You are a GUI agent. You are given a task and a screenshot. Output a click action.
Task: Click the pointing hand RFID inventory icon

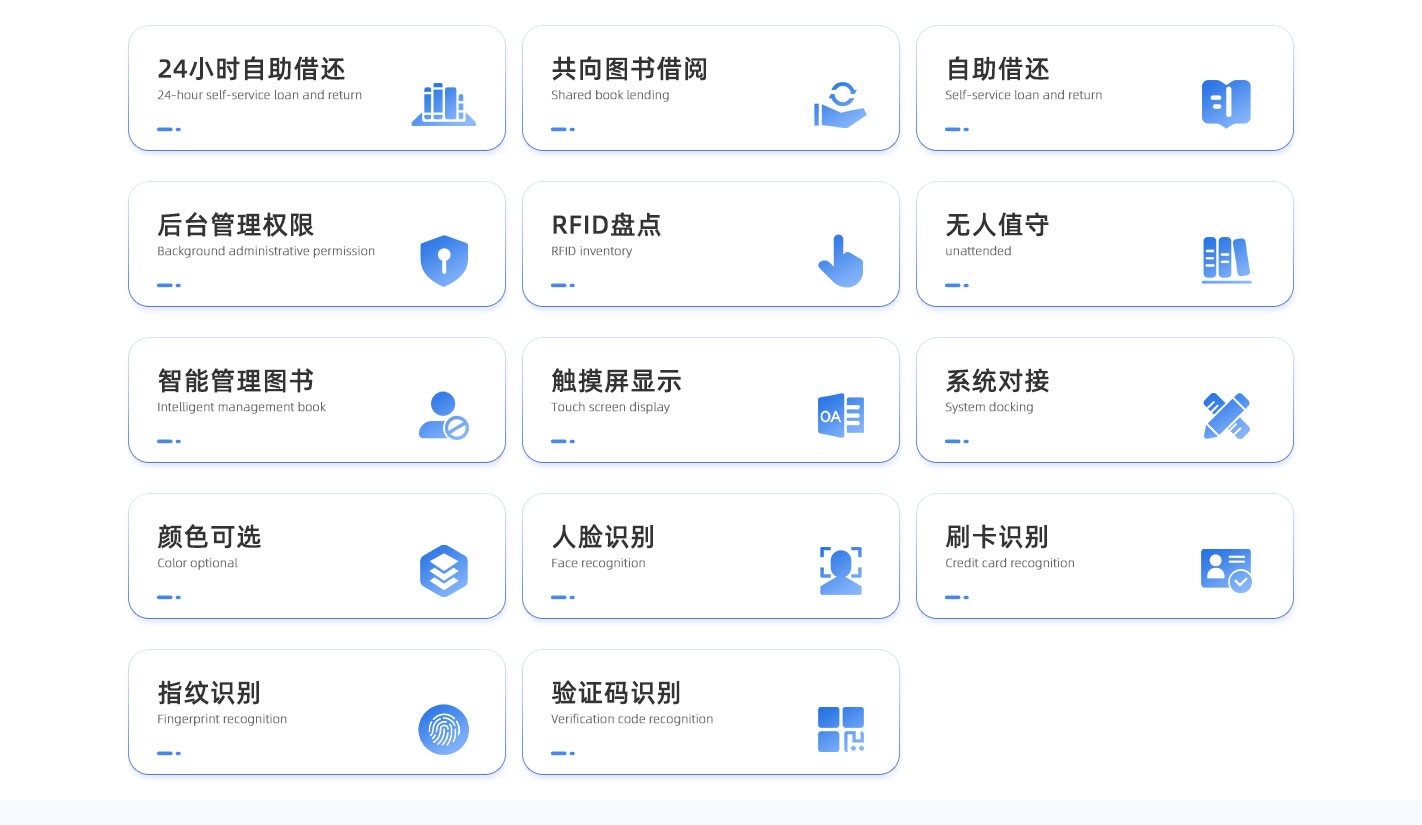(840, 261)
